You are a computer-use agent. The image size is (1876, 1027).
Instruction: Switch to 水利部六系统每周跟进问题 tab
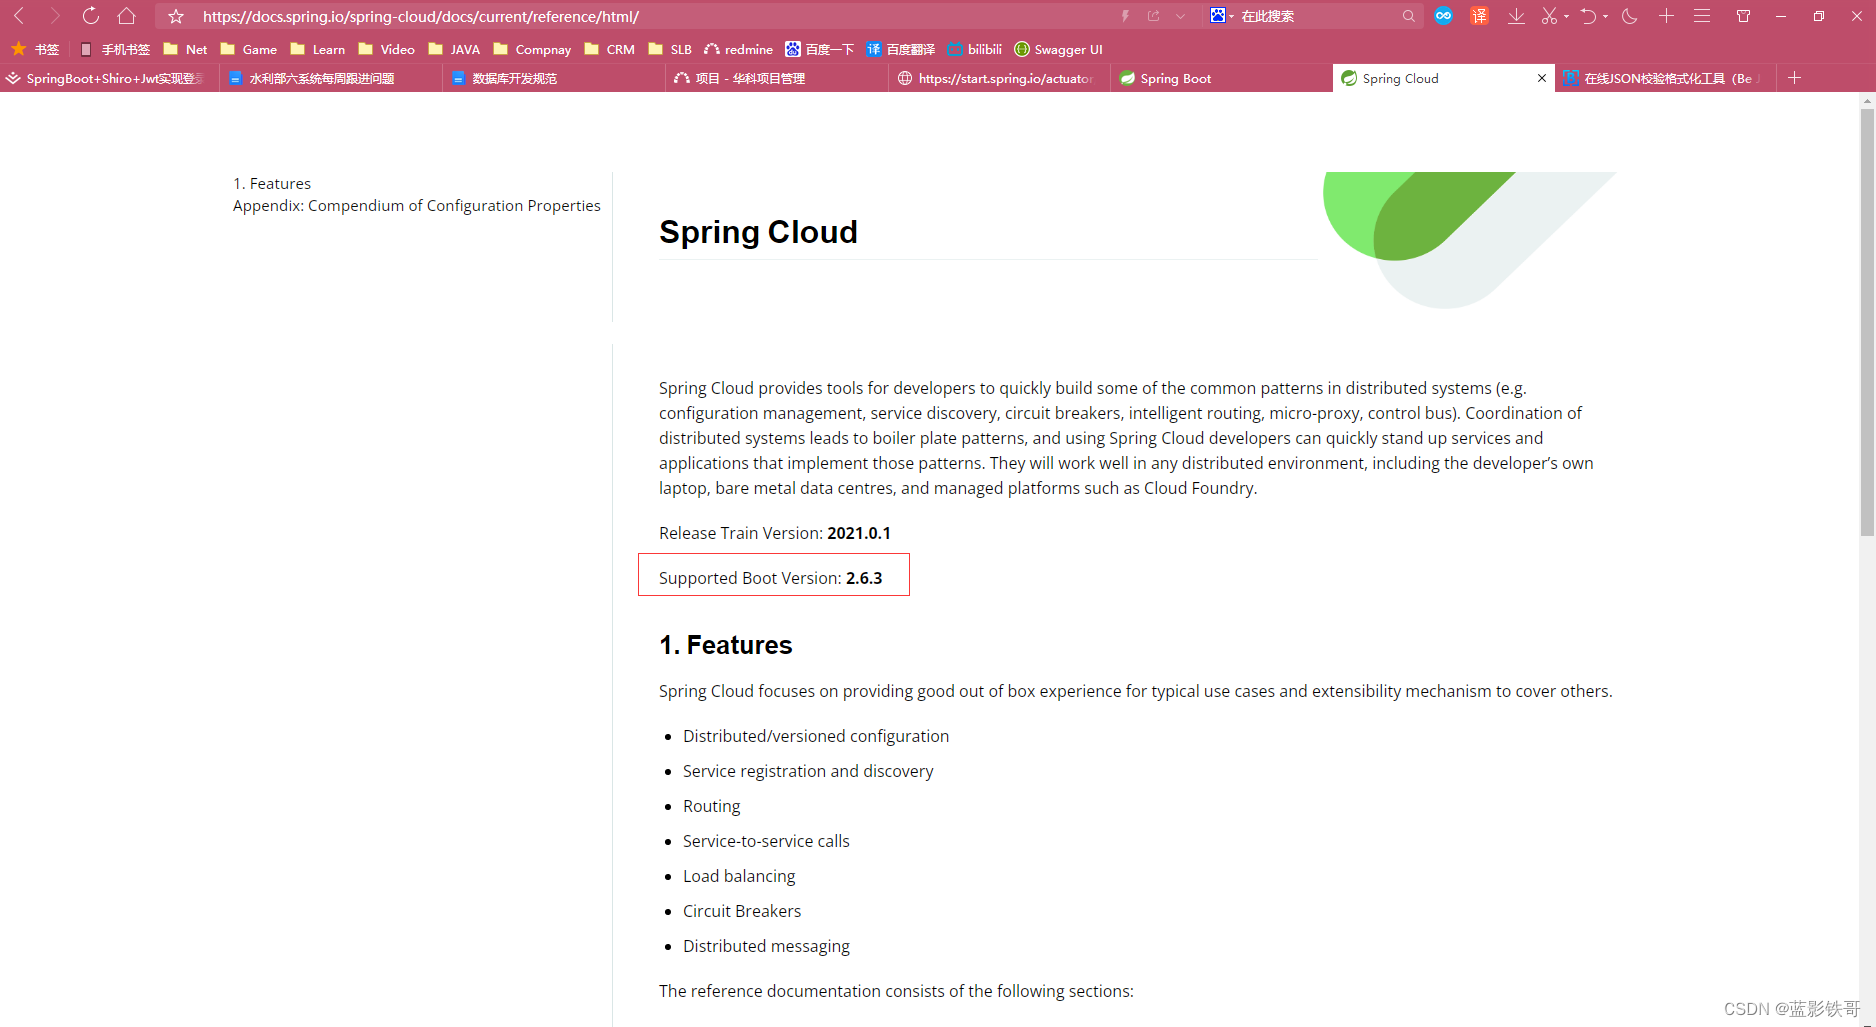(x=332, y=78)
